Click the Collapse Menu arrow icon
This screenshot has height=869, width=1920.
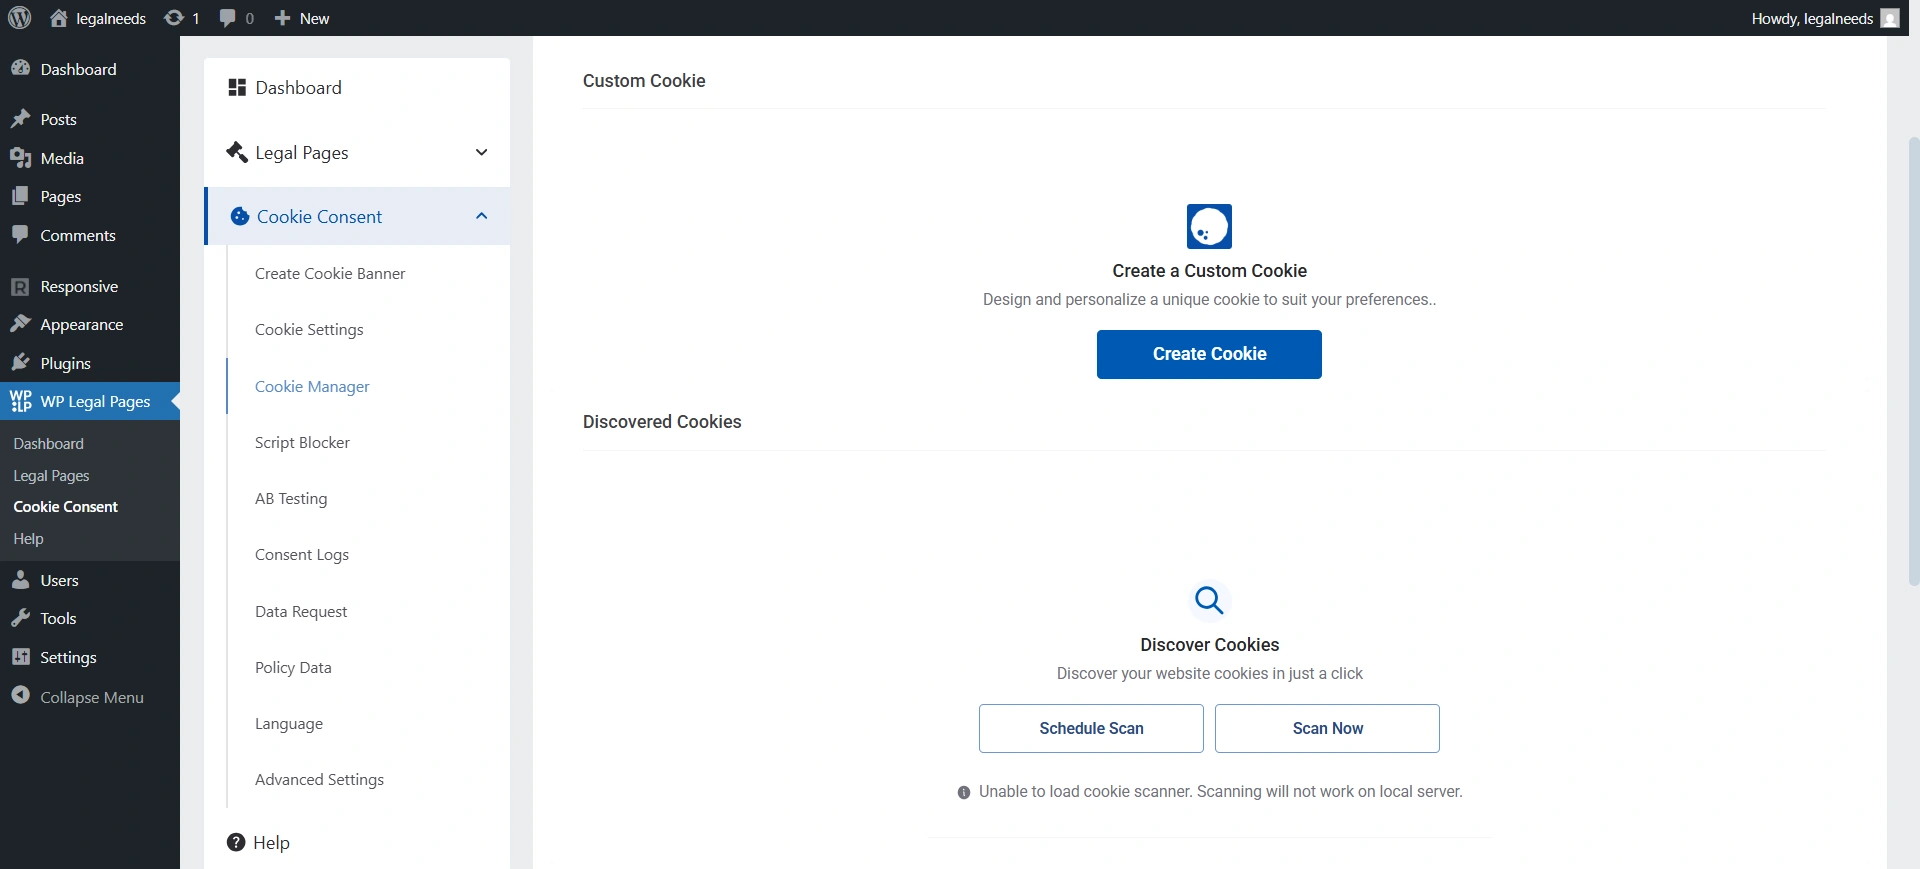[x=21, y=696]
